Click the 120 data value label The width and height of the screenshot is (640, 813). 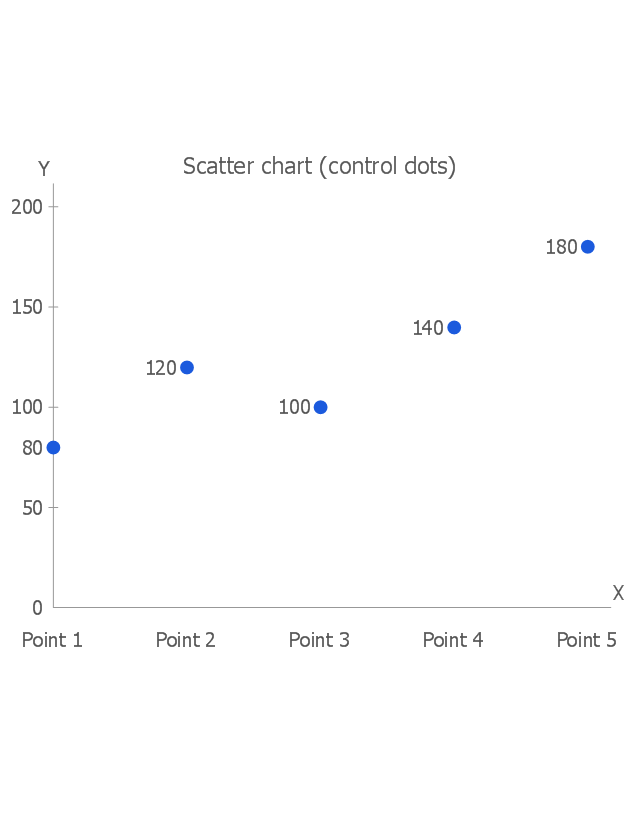click(161, 368)
